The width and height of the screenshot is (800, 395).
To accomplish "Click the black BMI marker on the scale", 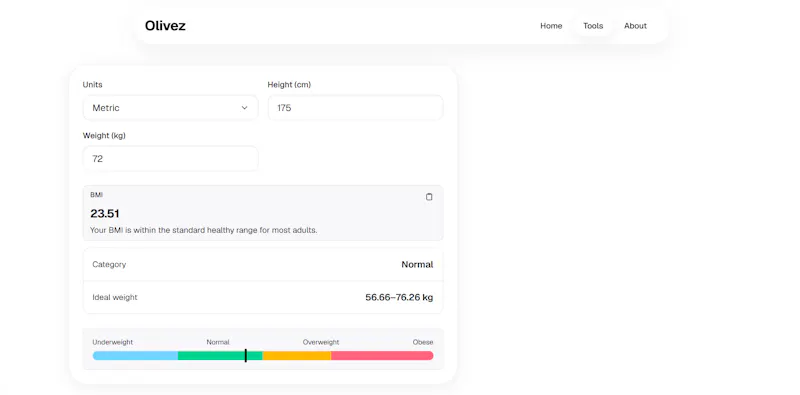I will tap(245, 356).
